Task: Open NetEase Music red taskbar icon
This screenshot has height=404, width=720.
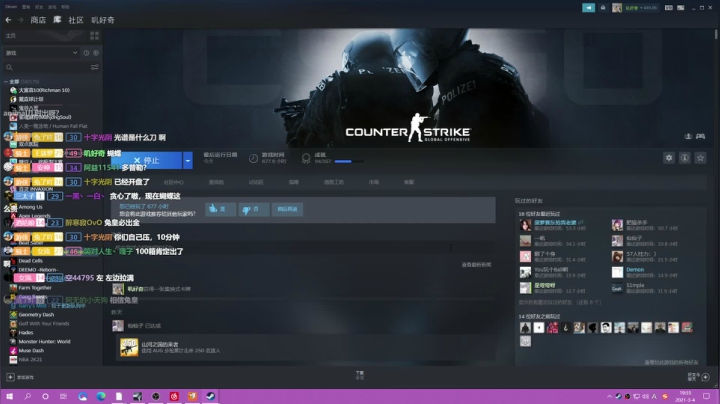Action: coord(174,396)
